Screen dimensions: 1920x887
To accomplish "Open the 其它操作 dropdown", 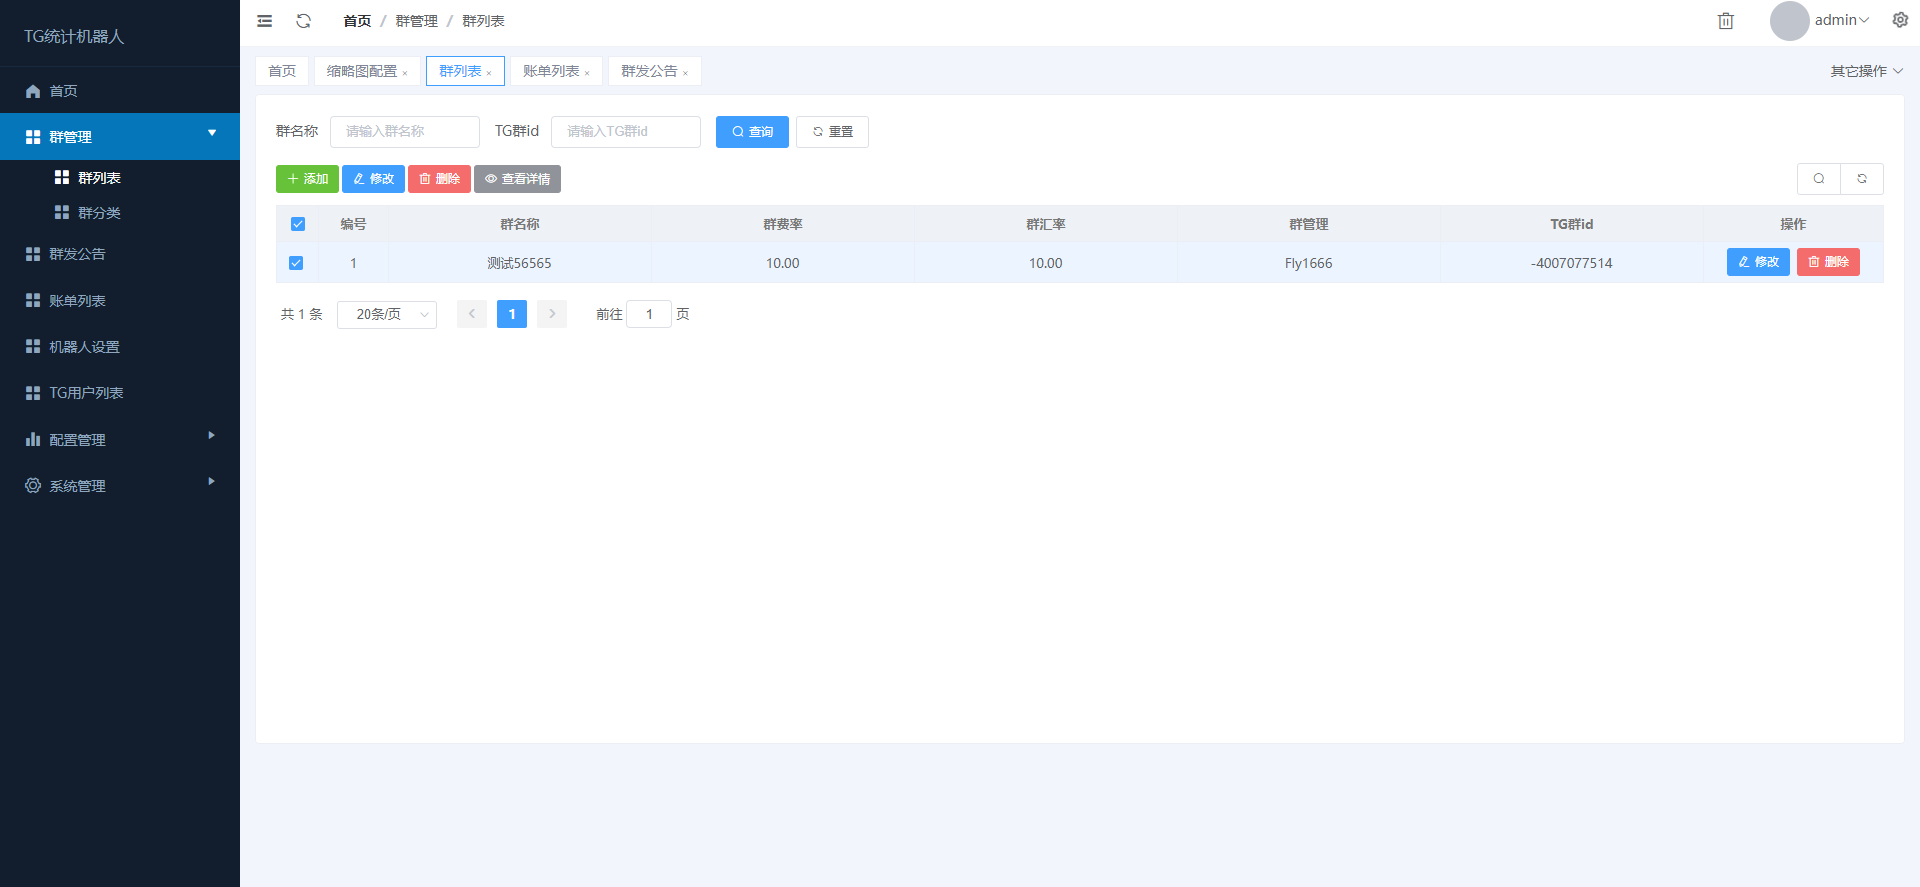I will pos(1866,71).
